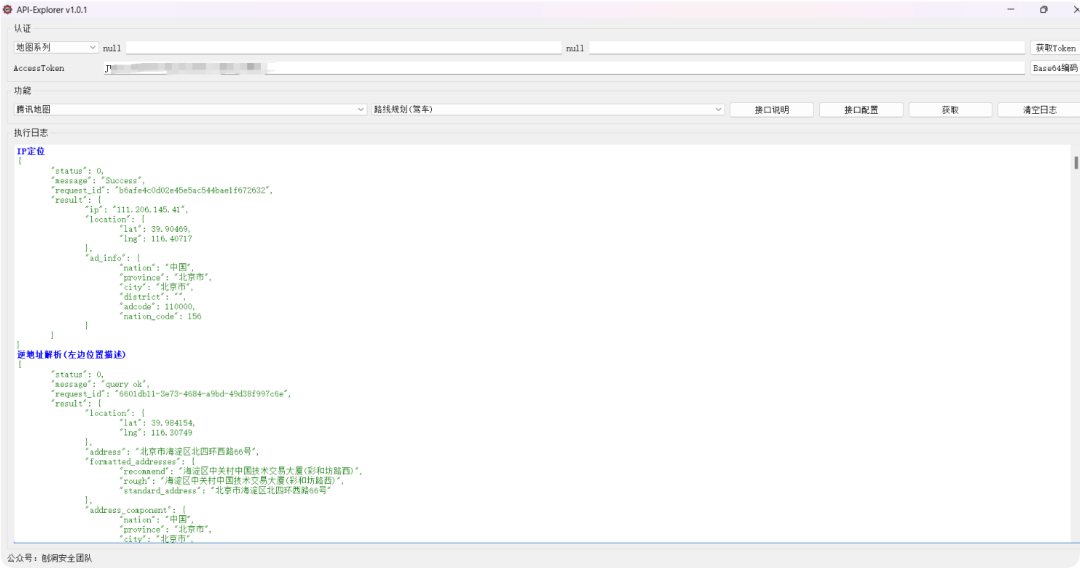
Task: Click the lat value 39.90469
Action: [x=169, y=229]
